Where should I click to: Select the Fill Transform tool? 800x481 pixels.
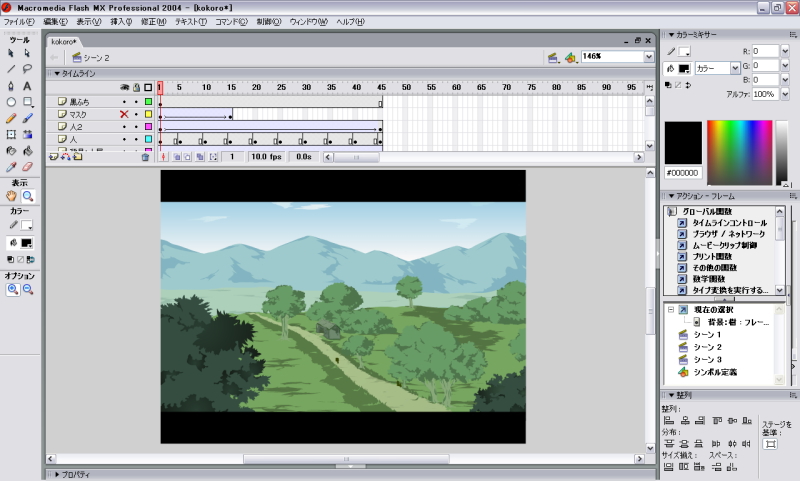(x=27, y=135)
